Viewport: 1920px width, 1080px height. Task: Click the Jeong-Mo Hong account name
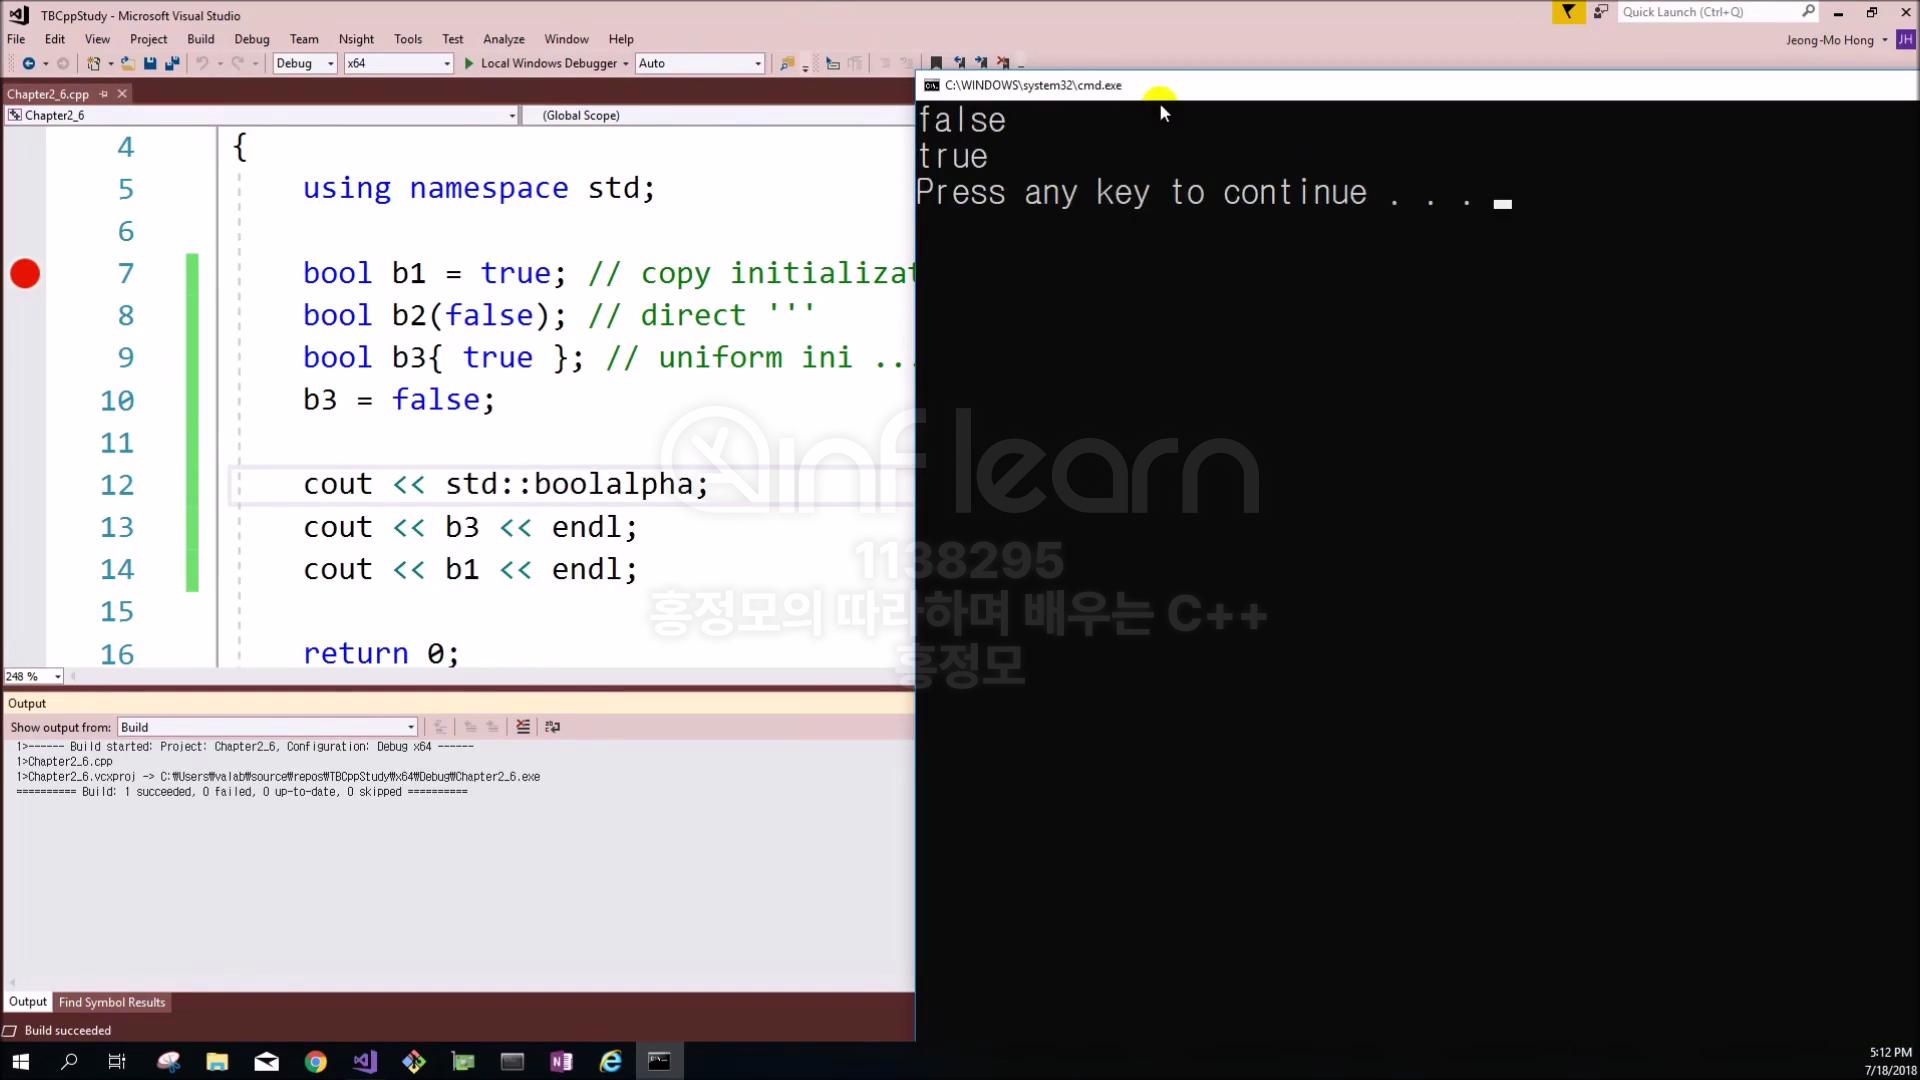pyautogui.click(x=1829, y=40)
